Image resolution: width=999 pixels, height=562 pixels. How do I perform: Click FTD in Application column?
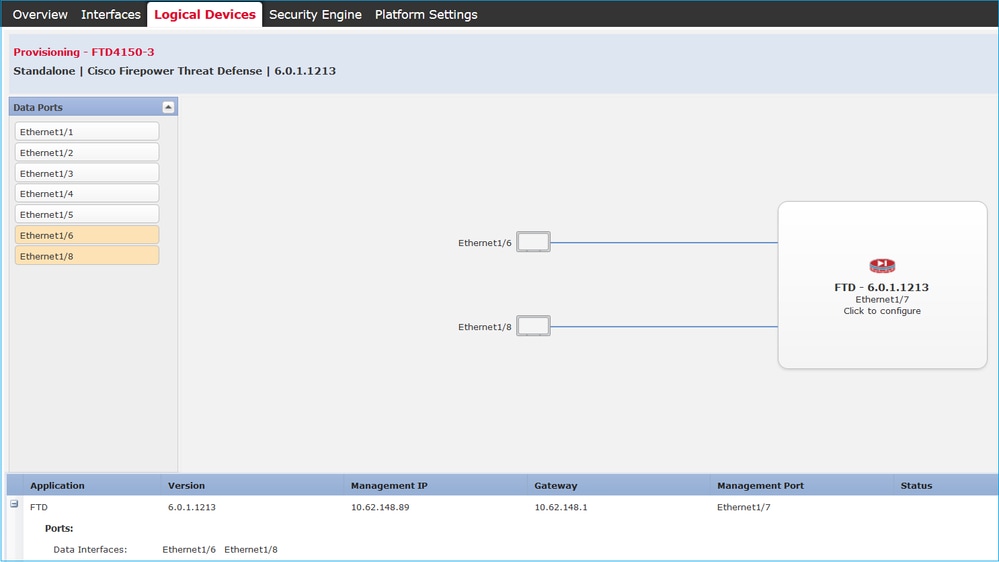[x=39, y=507]
